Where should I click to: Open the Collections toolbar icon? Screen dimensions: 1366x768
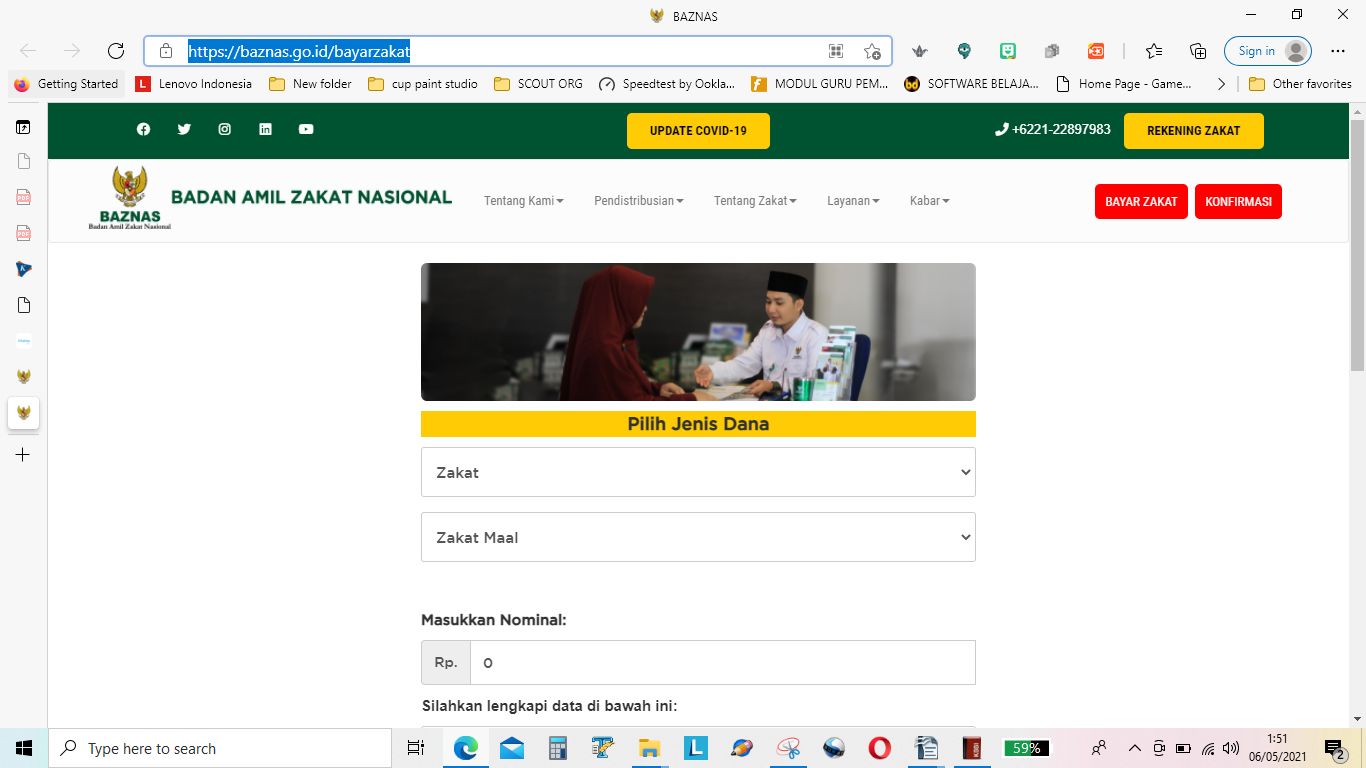point(1198,51)
